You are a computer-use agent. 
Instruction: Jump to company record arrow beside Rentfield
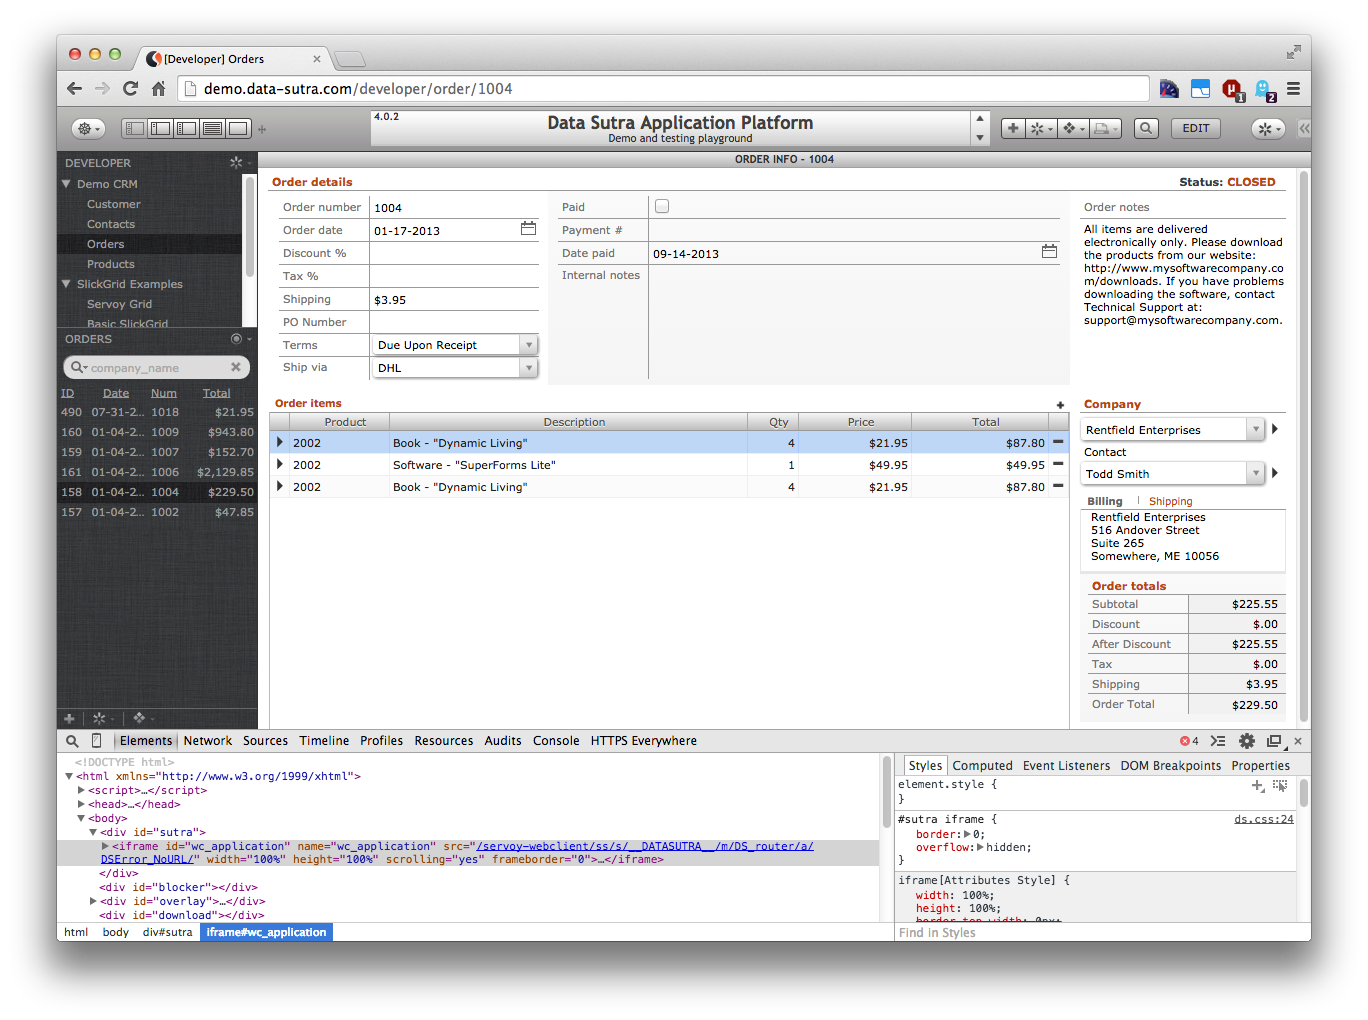[x=1275, y=429]
